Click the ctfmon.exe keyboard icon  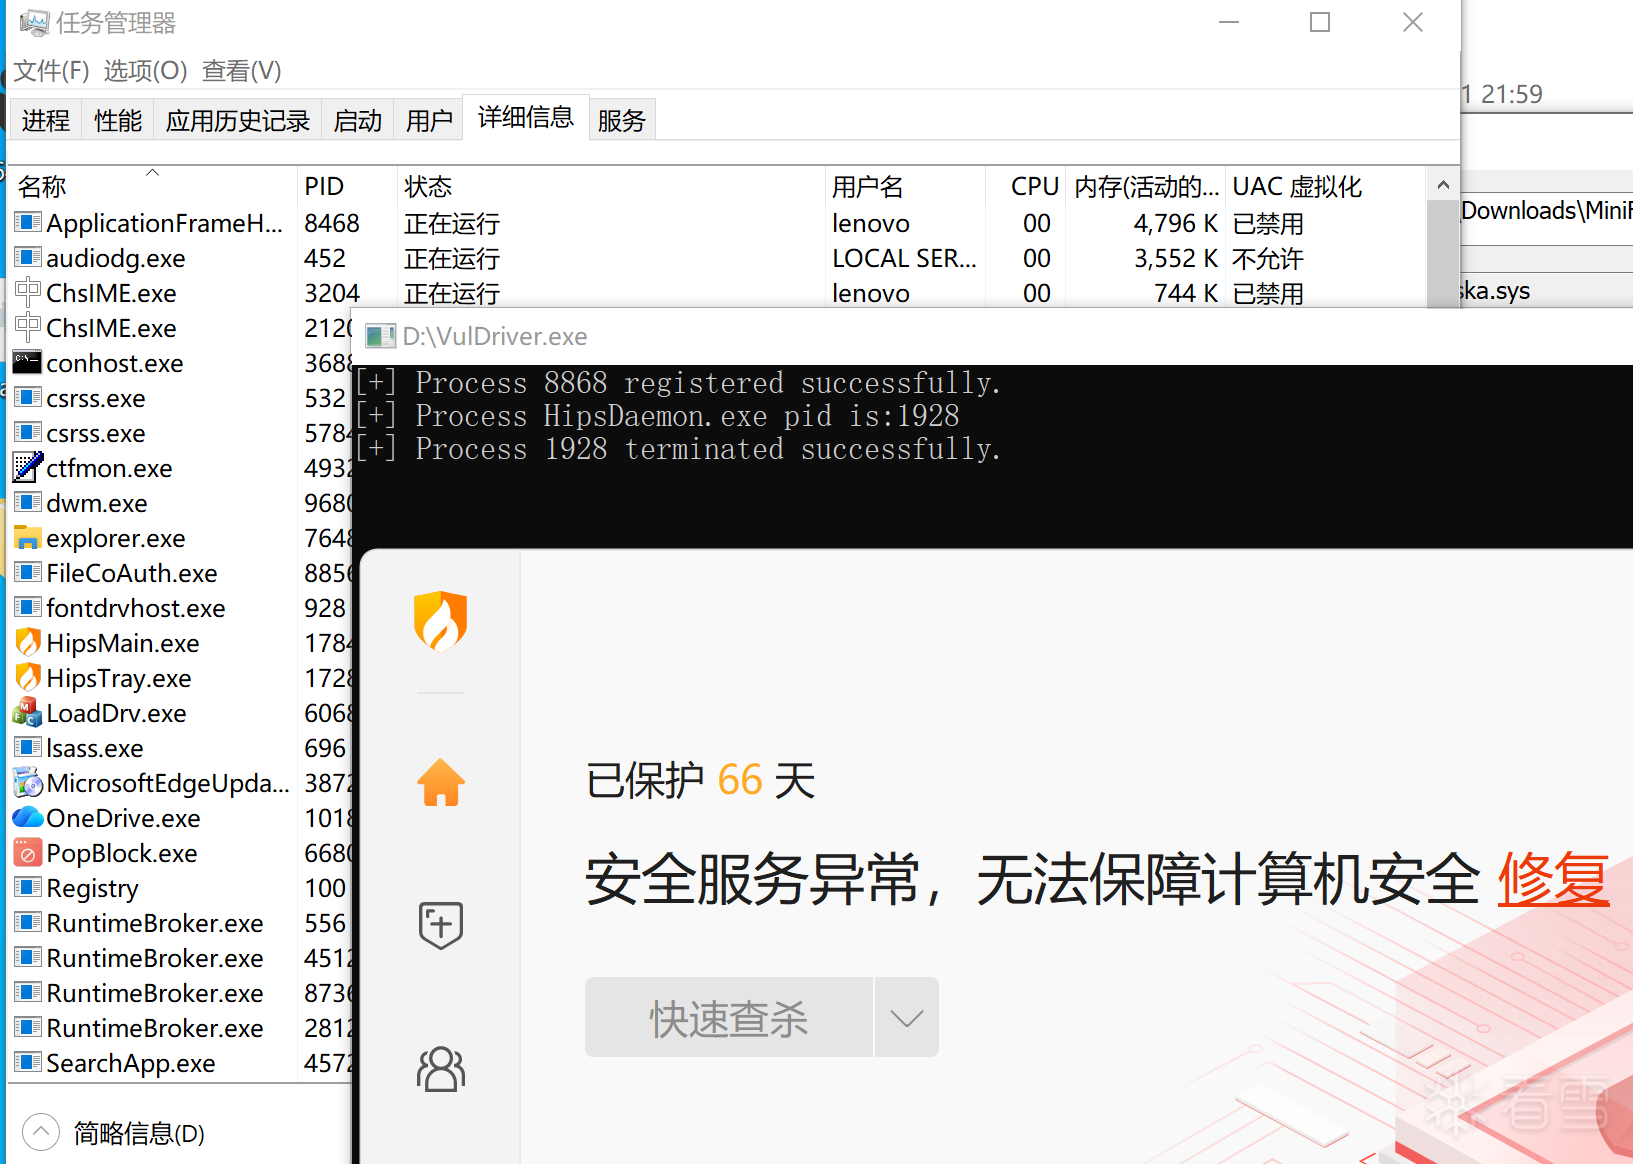[27, 467]
